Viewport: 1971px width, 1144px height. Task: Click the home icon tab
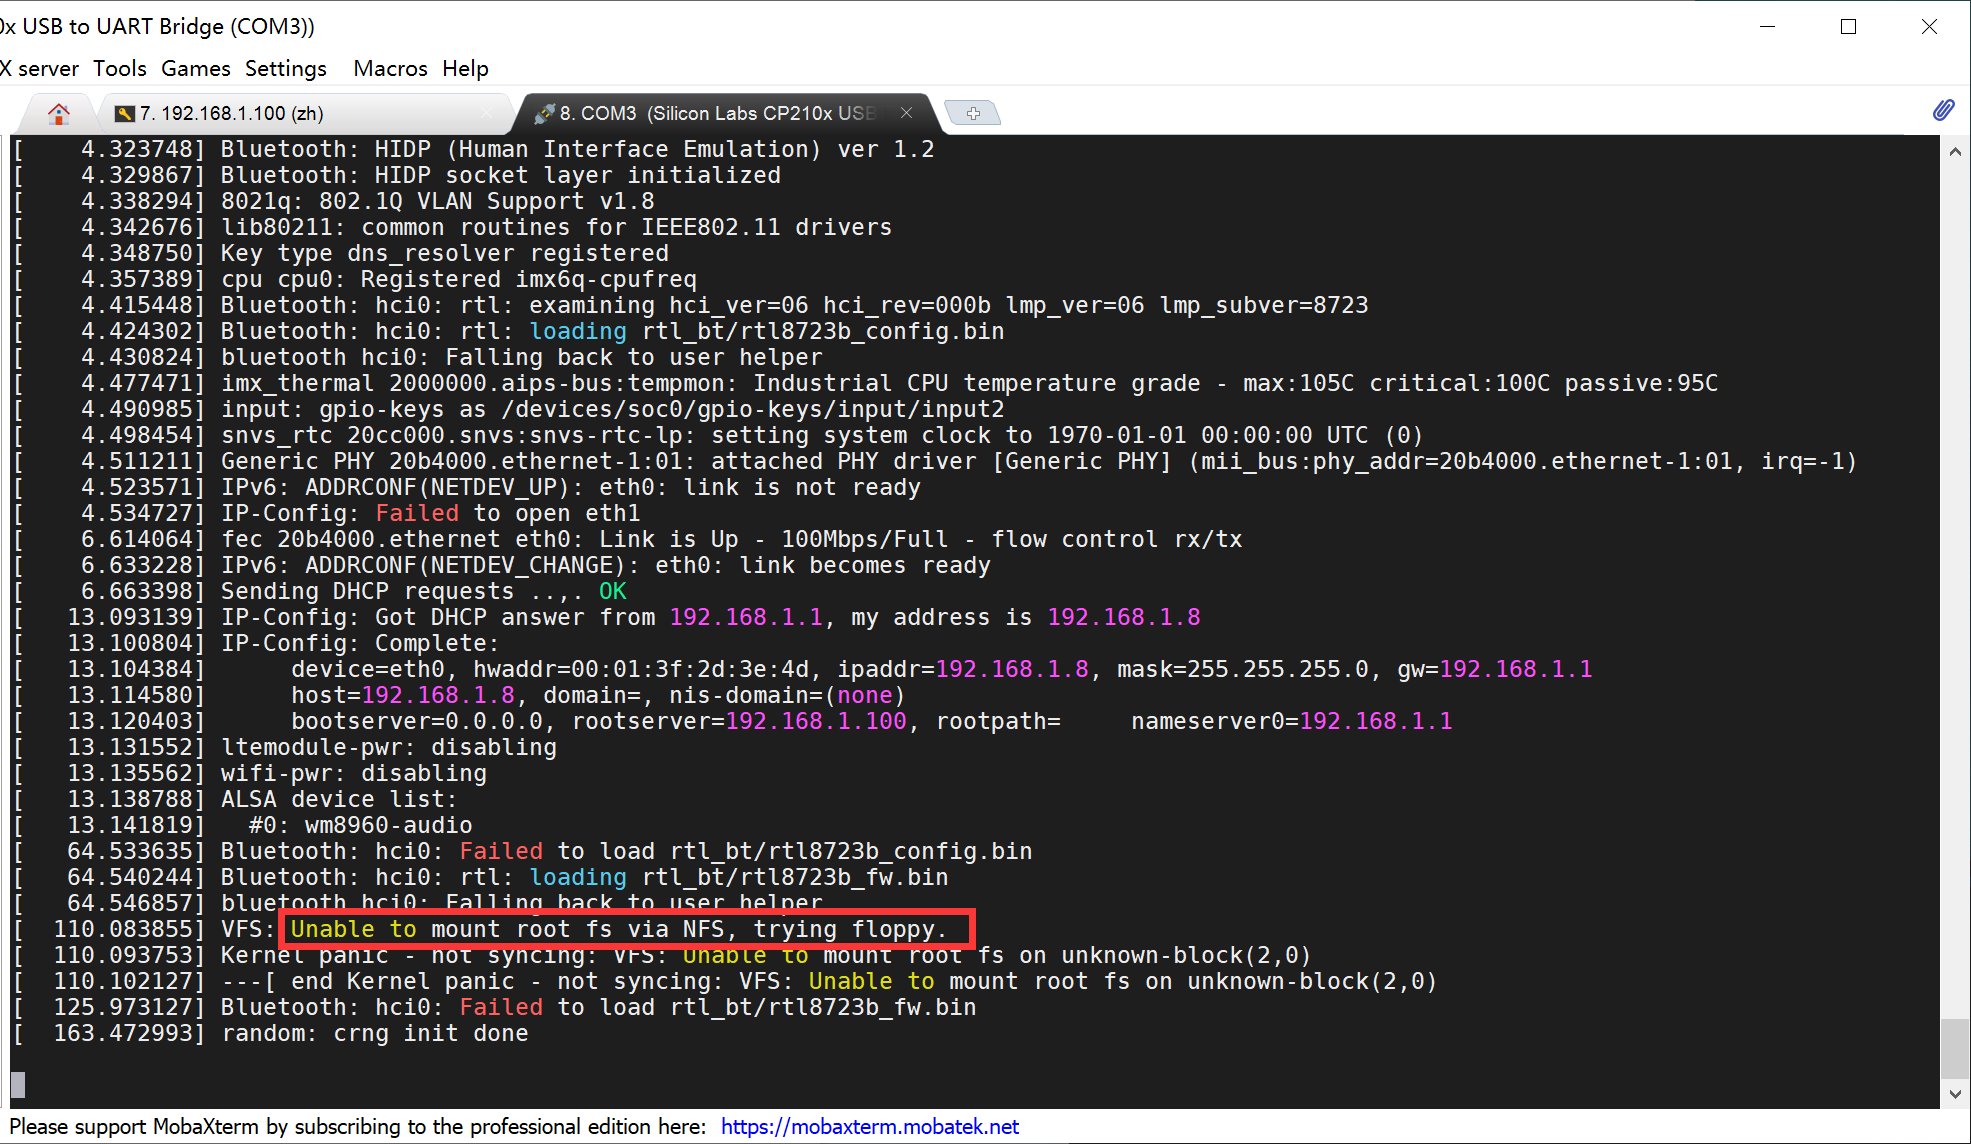click(58, 113)
